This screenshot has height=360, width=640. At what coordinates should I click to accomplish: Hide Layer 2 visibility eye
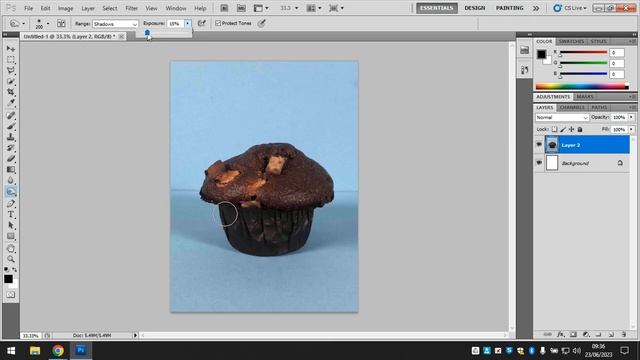coord(539,145)
